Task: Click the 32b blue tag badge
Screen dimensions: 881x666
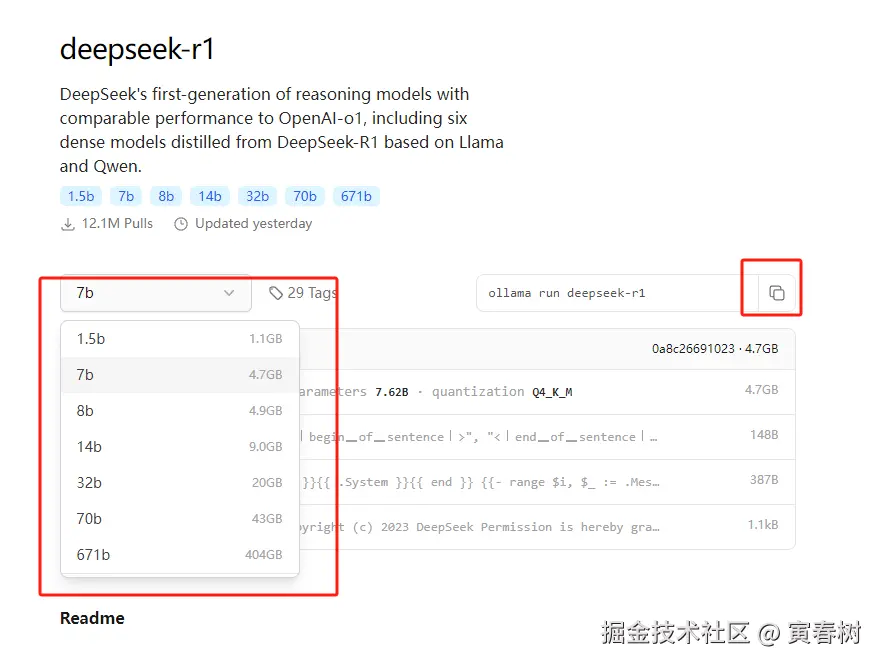Action: (257, 196)
